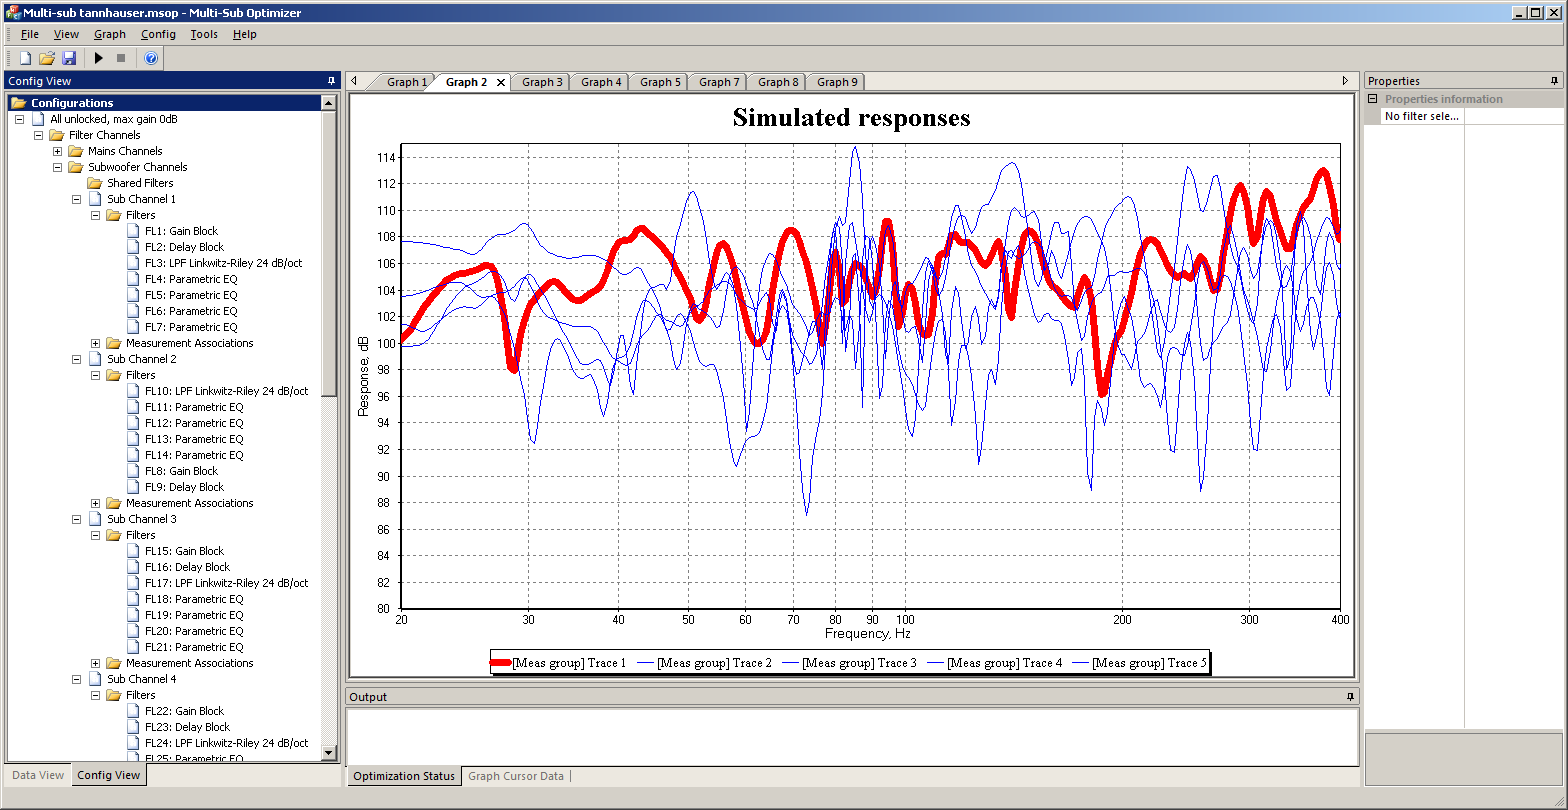Switch to the Data View tab
This screenshot has height=810, width=1568.
pos(38,775)
